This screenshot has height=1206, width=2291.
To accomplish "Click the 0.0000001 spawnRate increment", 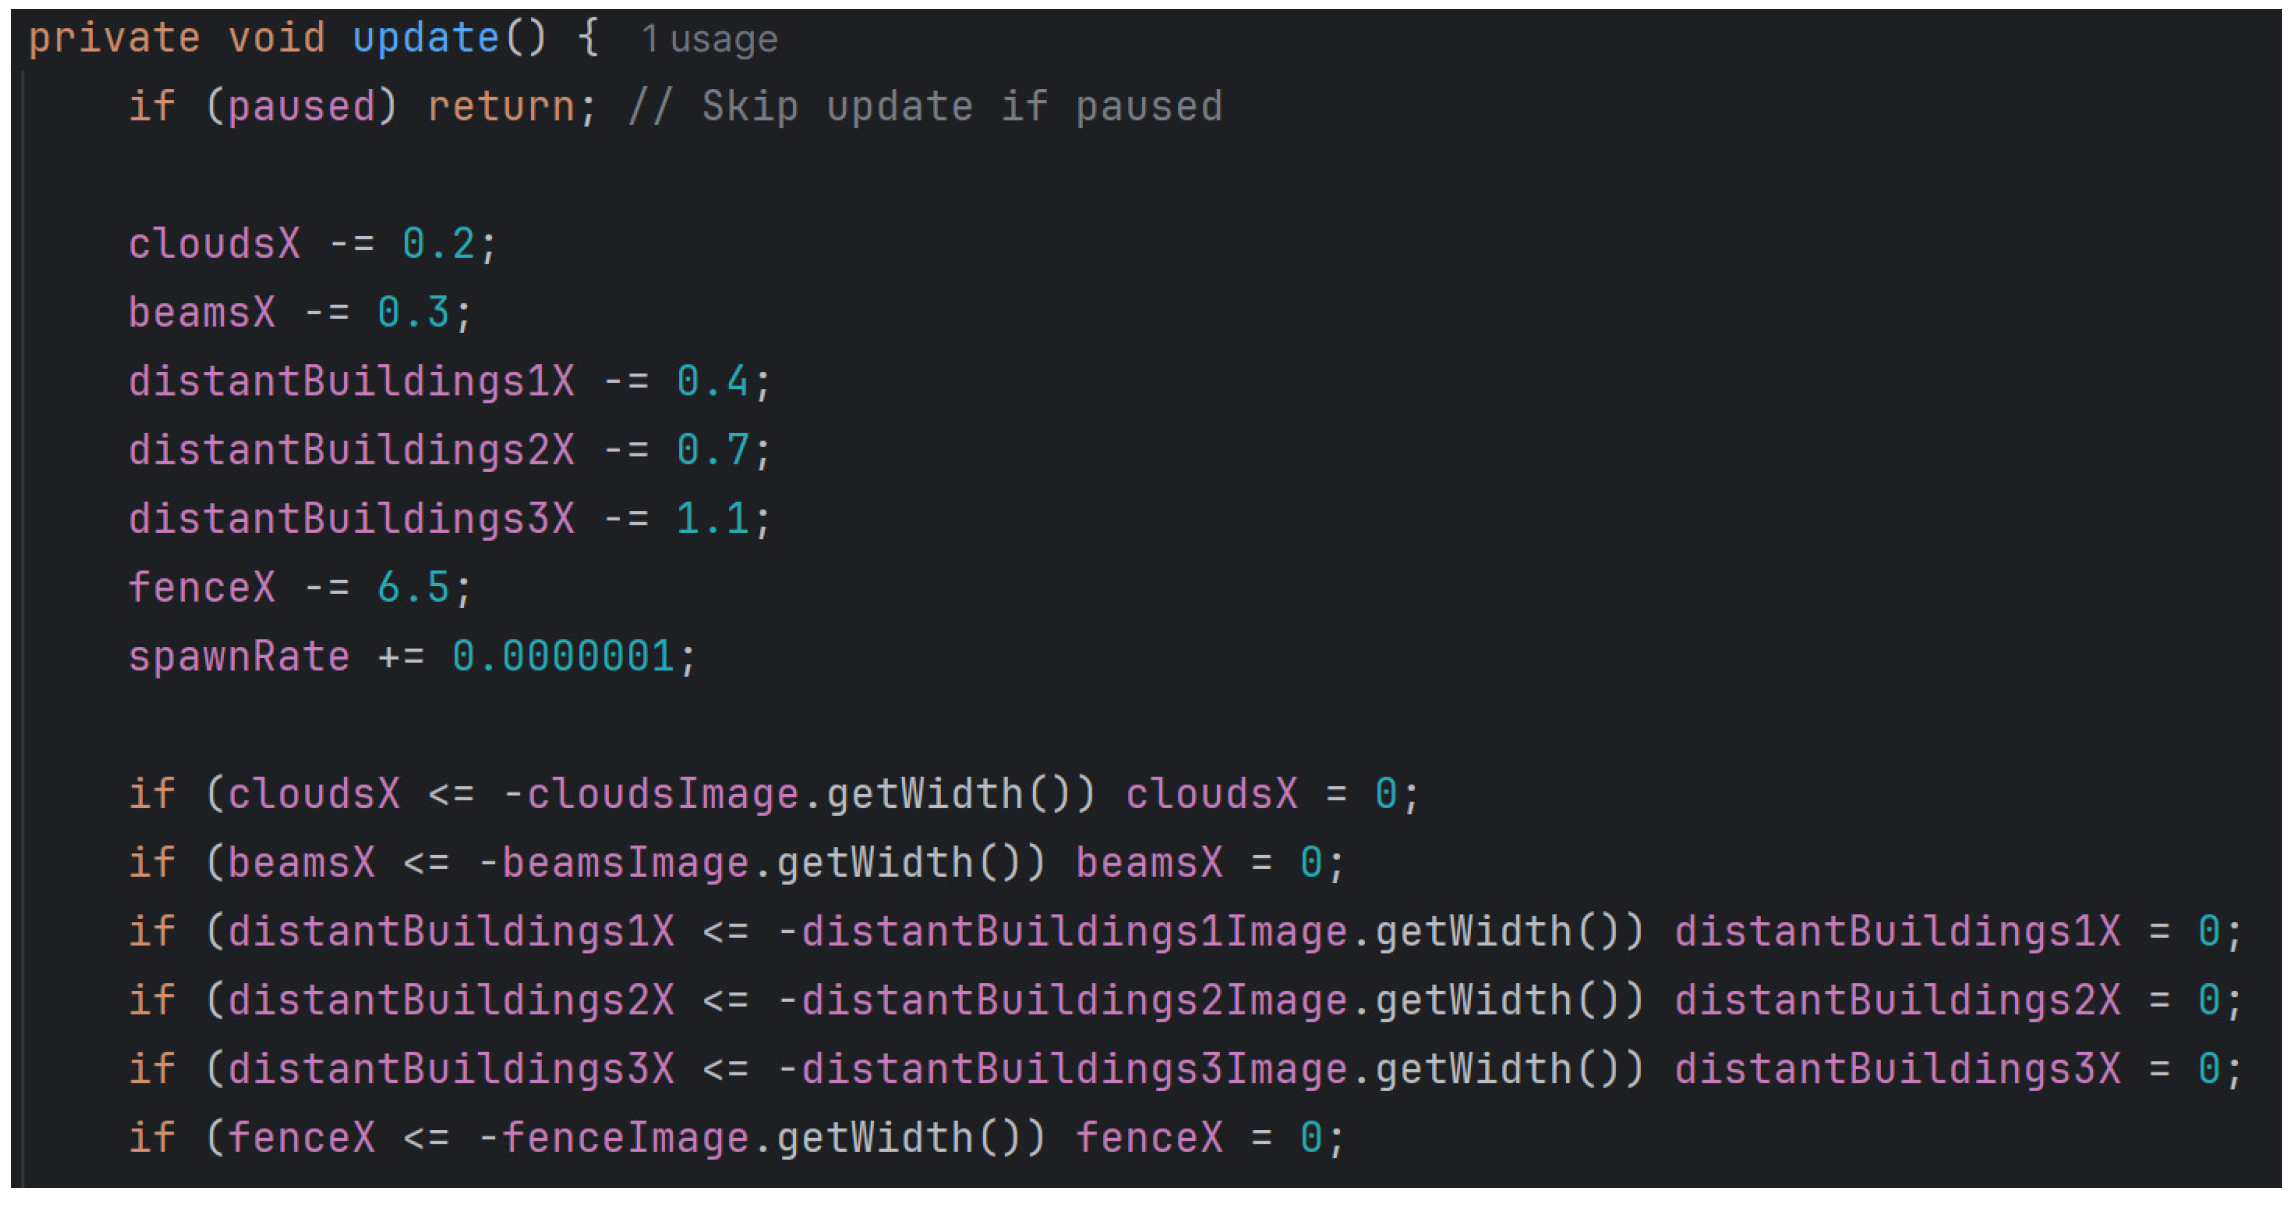I will tap(563, 657).
